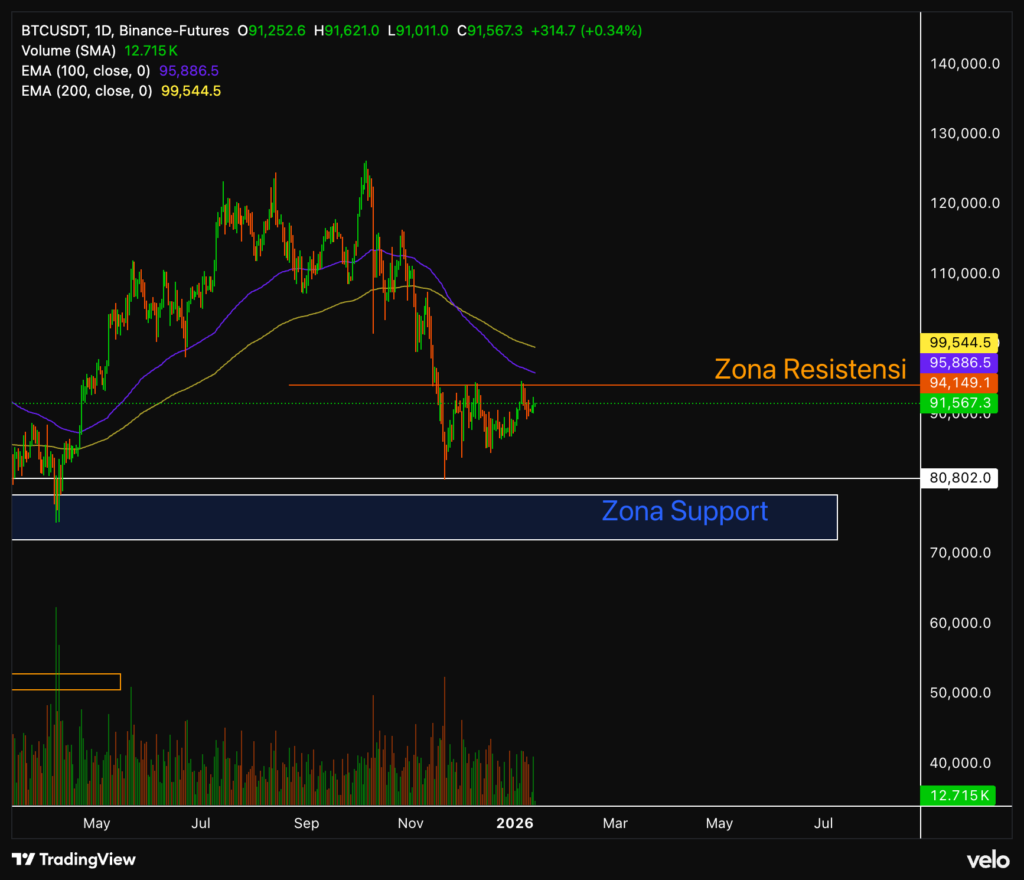Image resolution: width=1024 pixels, height=880 pixels.
Task: Select the EMA 100 indicator legend
Action: click(x=86, y=71)
